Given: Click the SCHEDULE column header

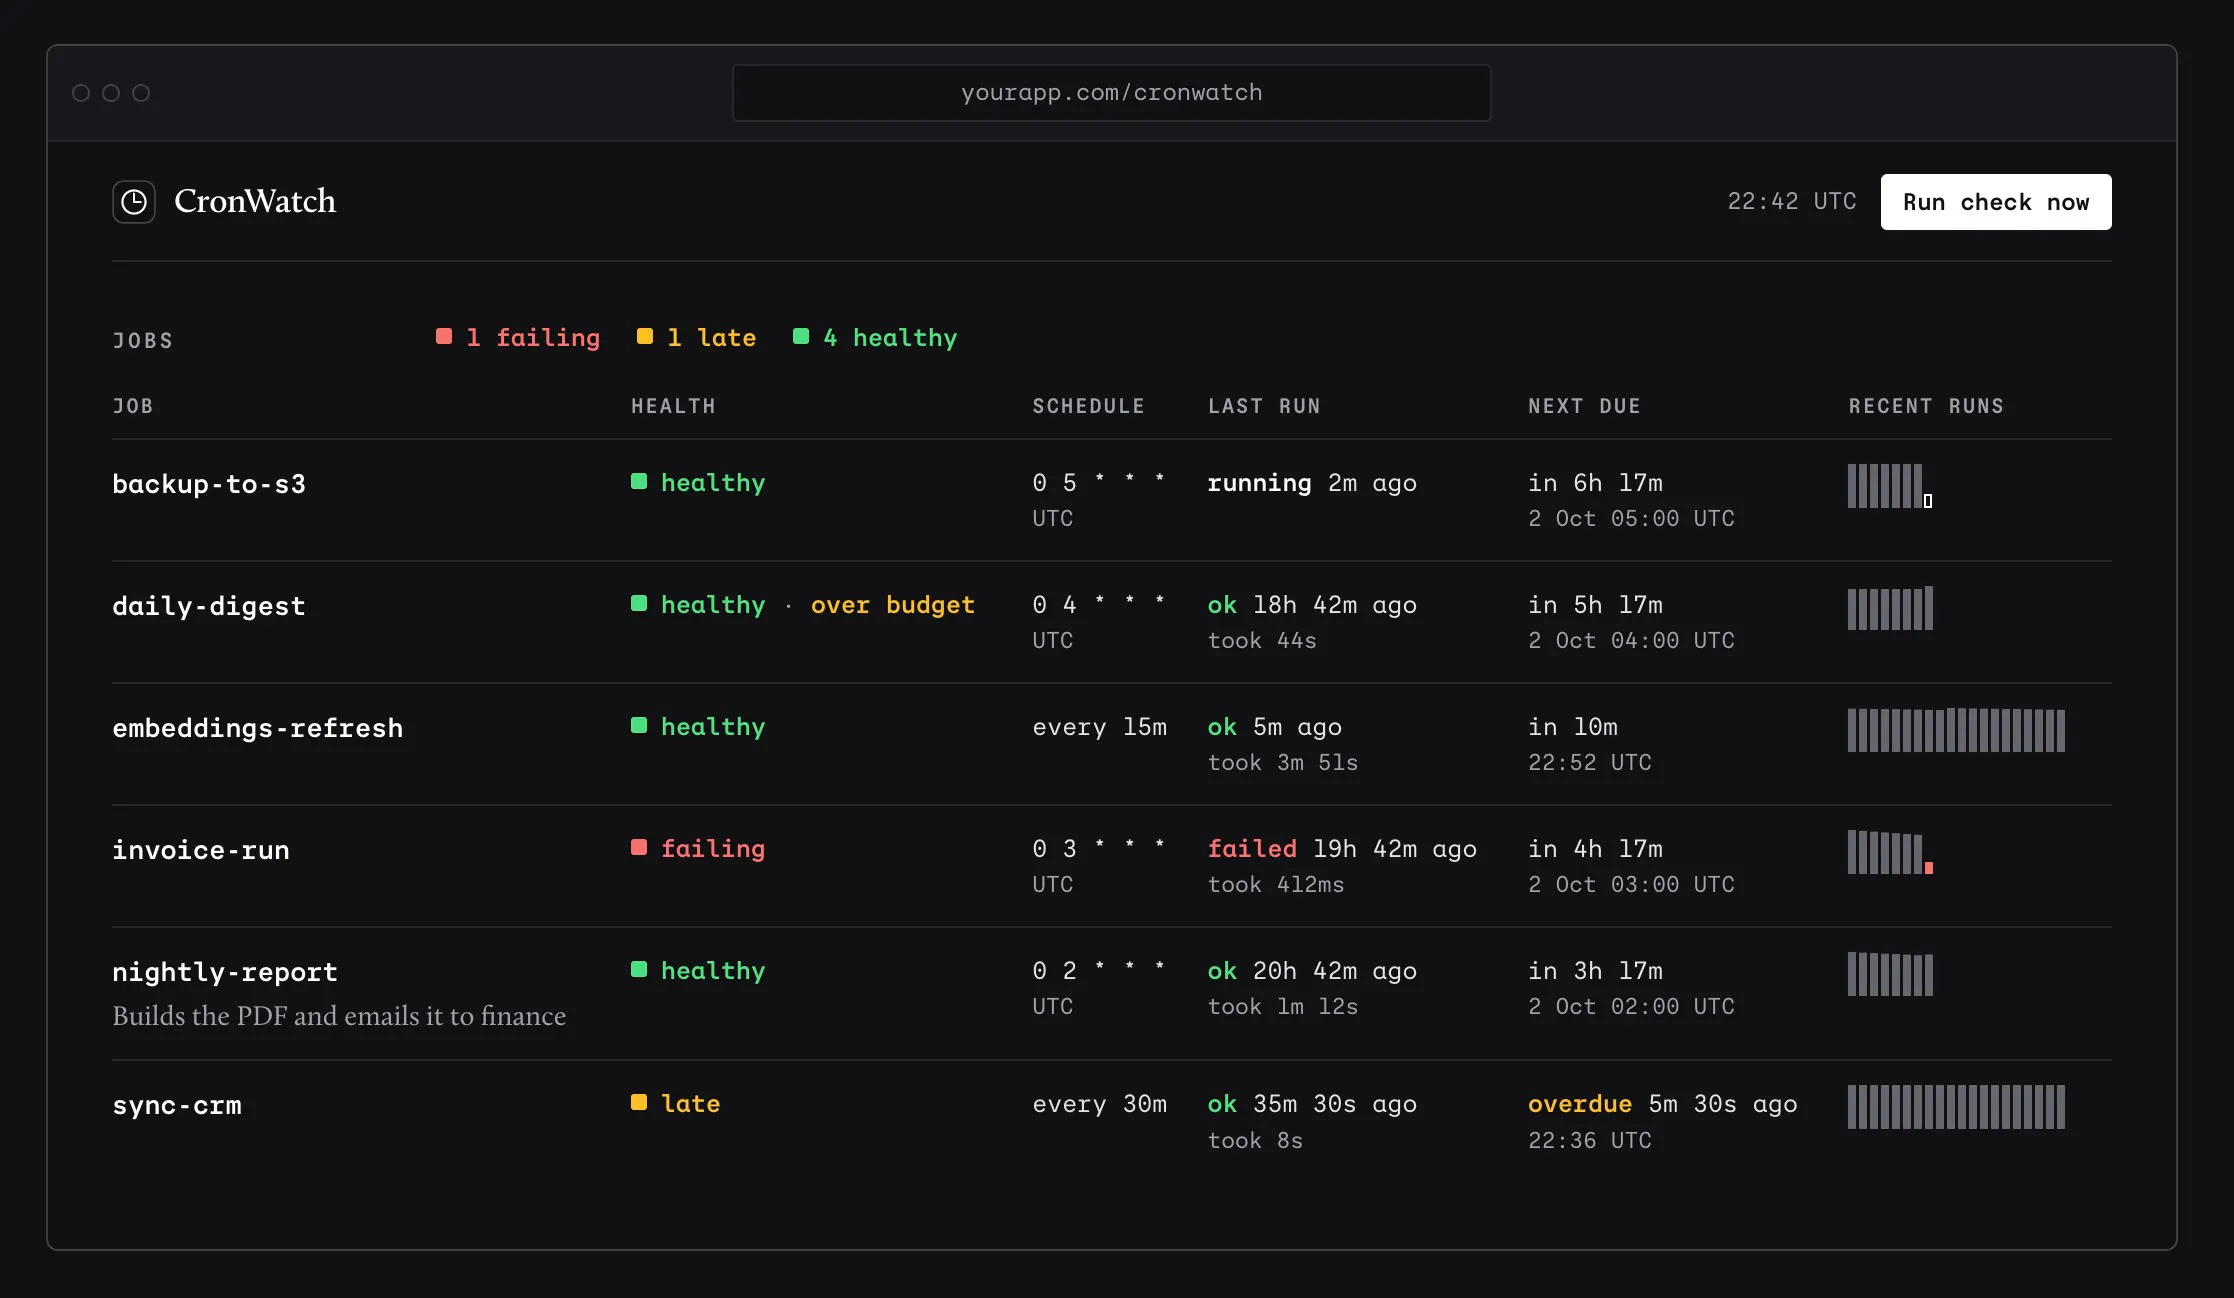Looking at the screenshot, I should (1088, 406).
